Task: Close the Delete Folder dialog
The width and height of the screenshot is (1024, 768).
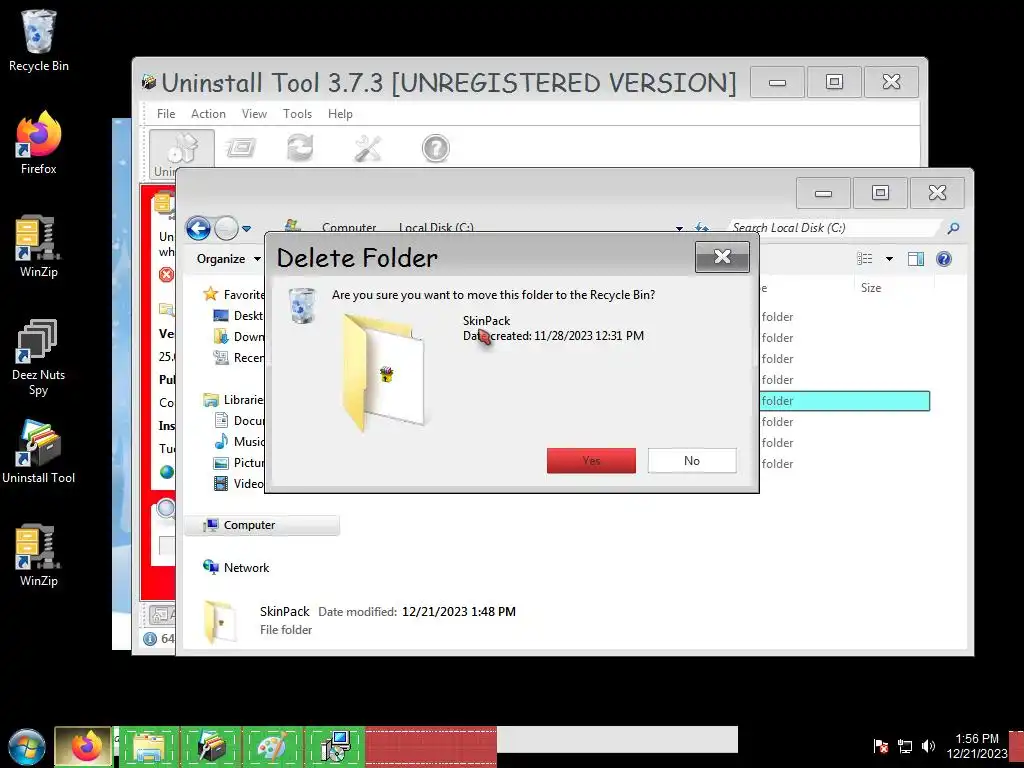Action: 722,257
